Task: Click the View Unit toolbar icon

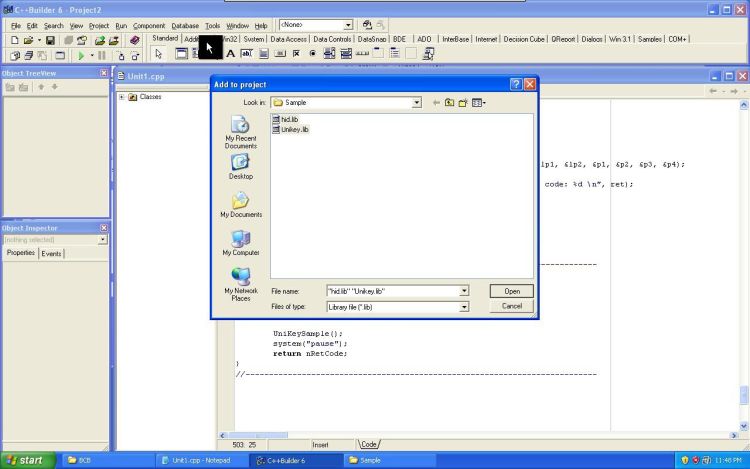Action: click(x=14, y=56)
